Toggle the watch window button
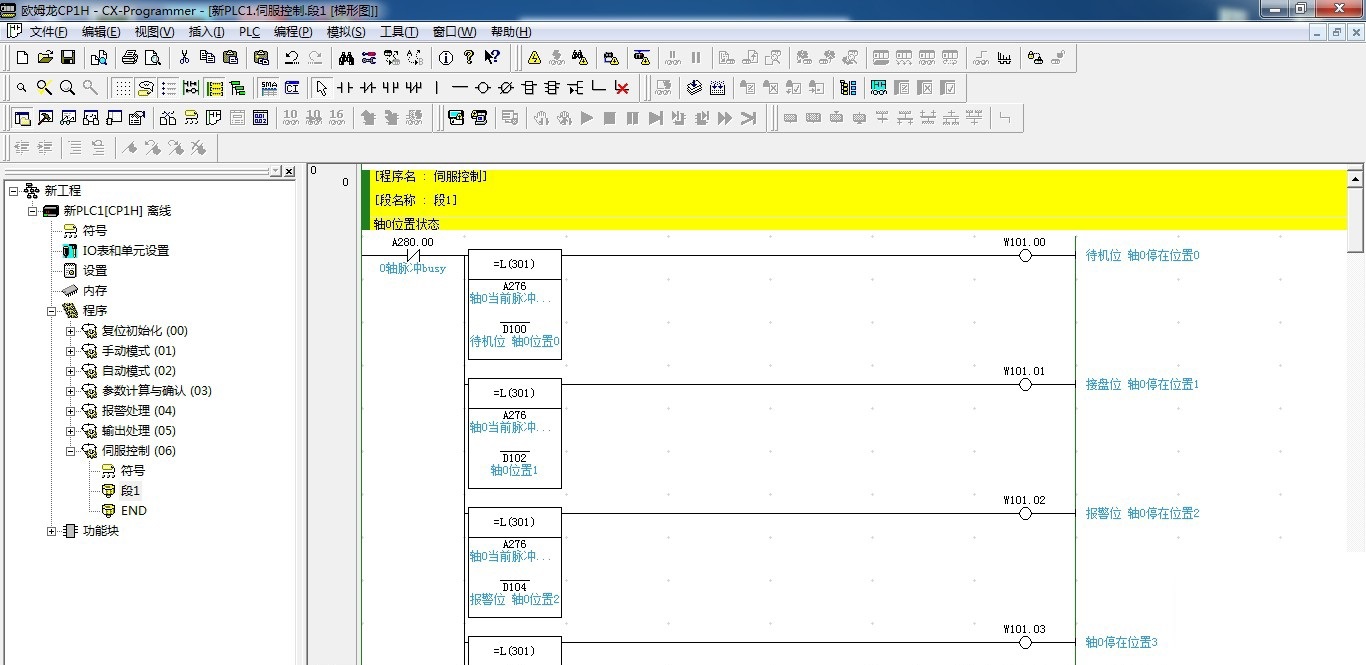 coord(68,118)
